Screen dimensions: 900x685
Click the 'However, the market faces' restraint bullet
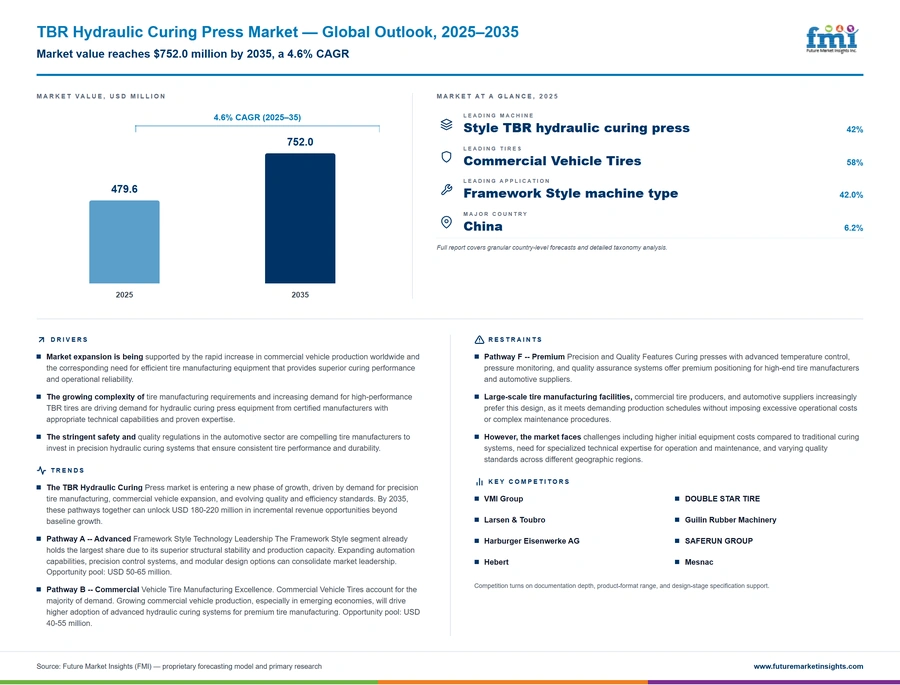669,448
